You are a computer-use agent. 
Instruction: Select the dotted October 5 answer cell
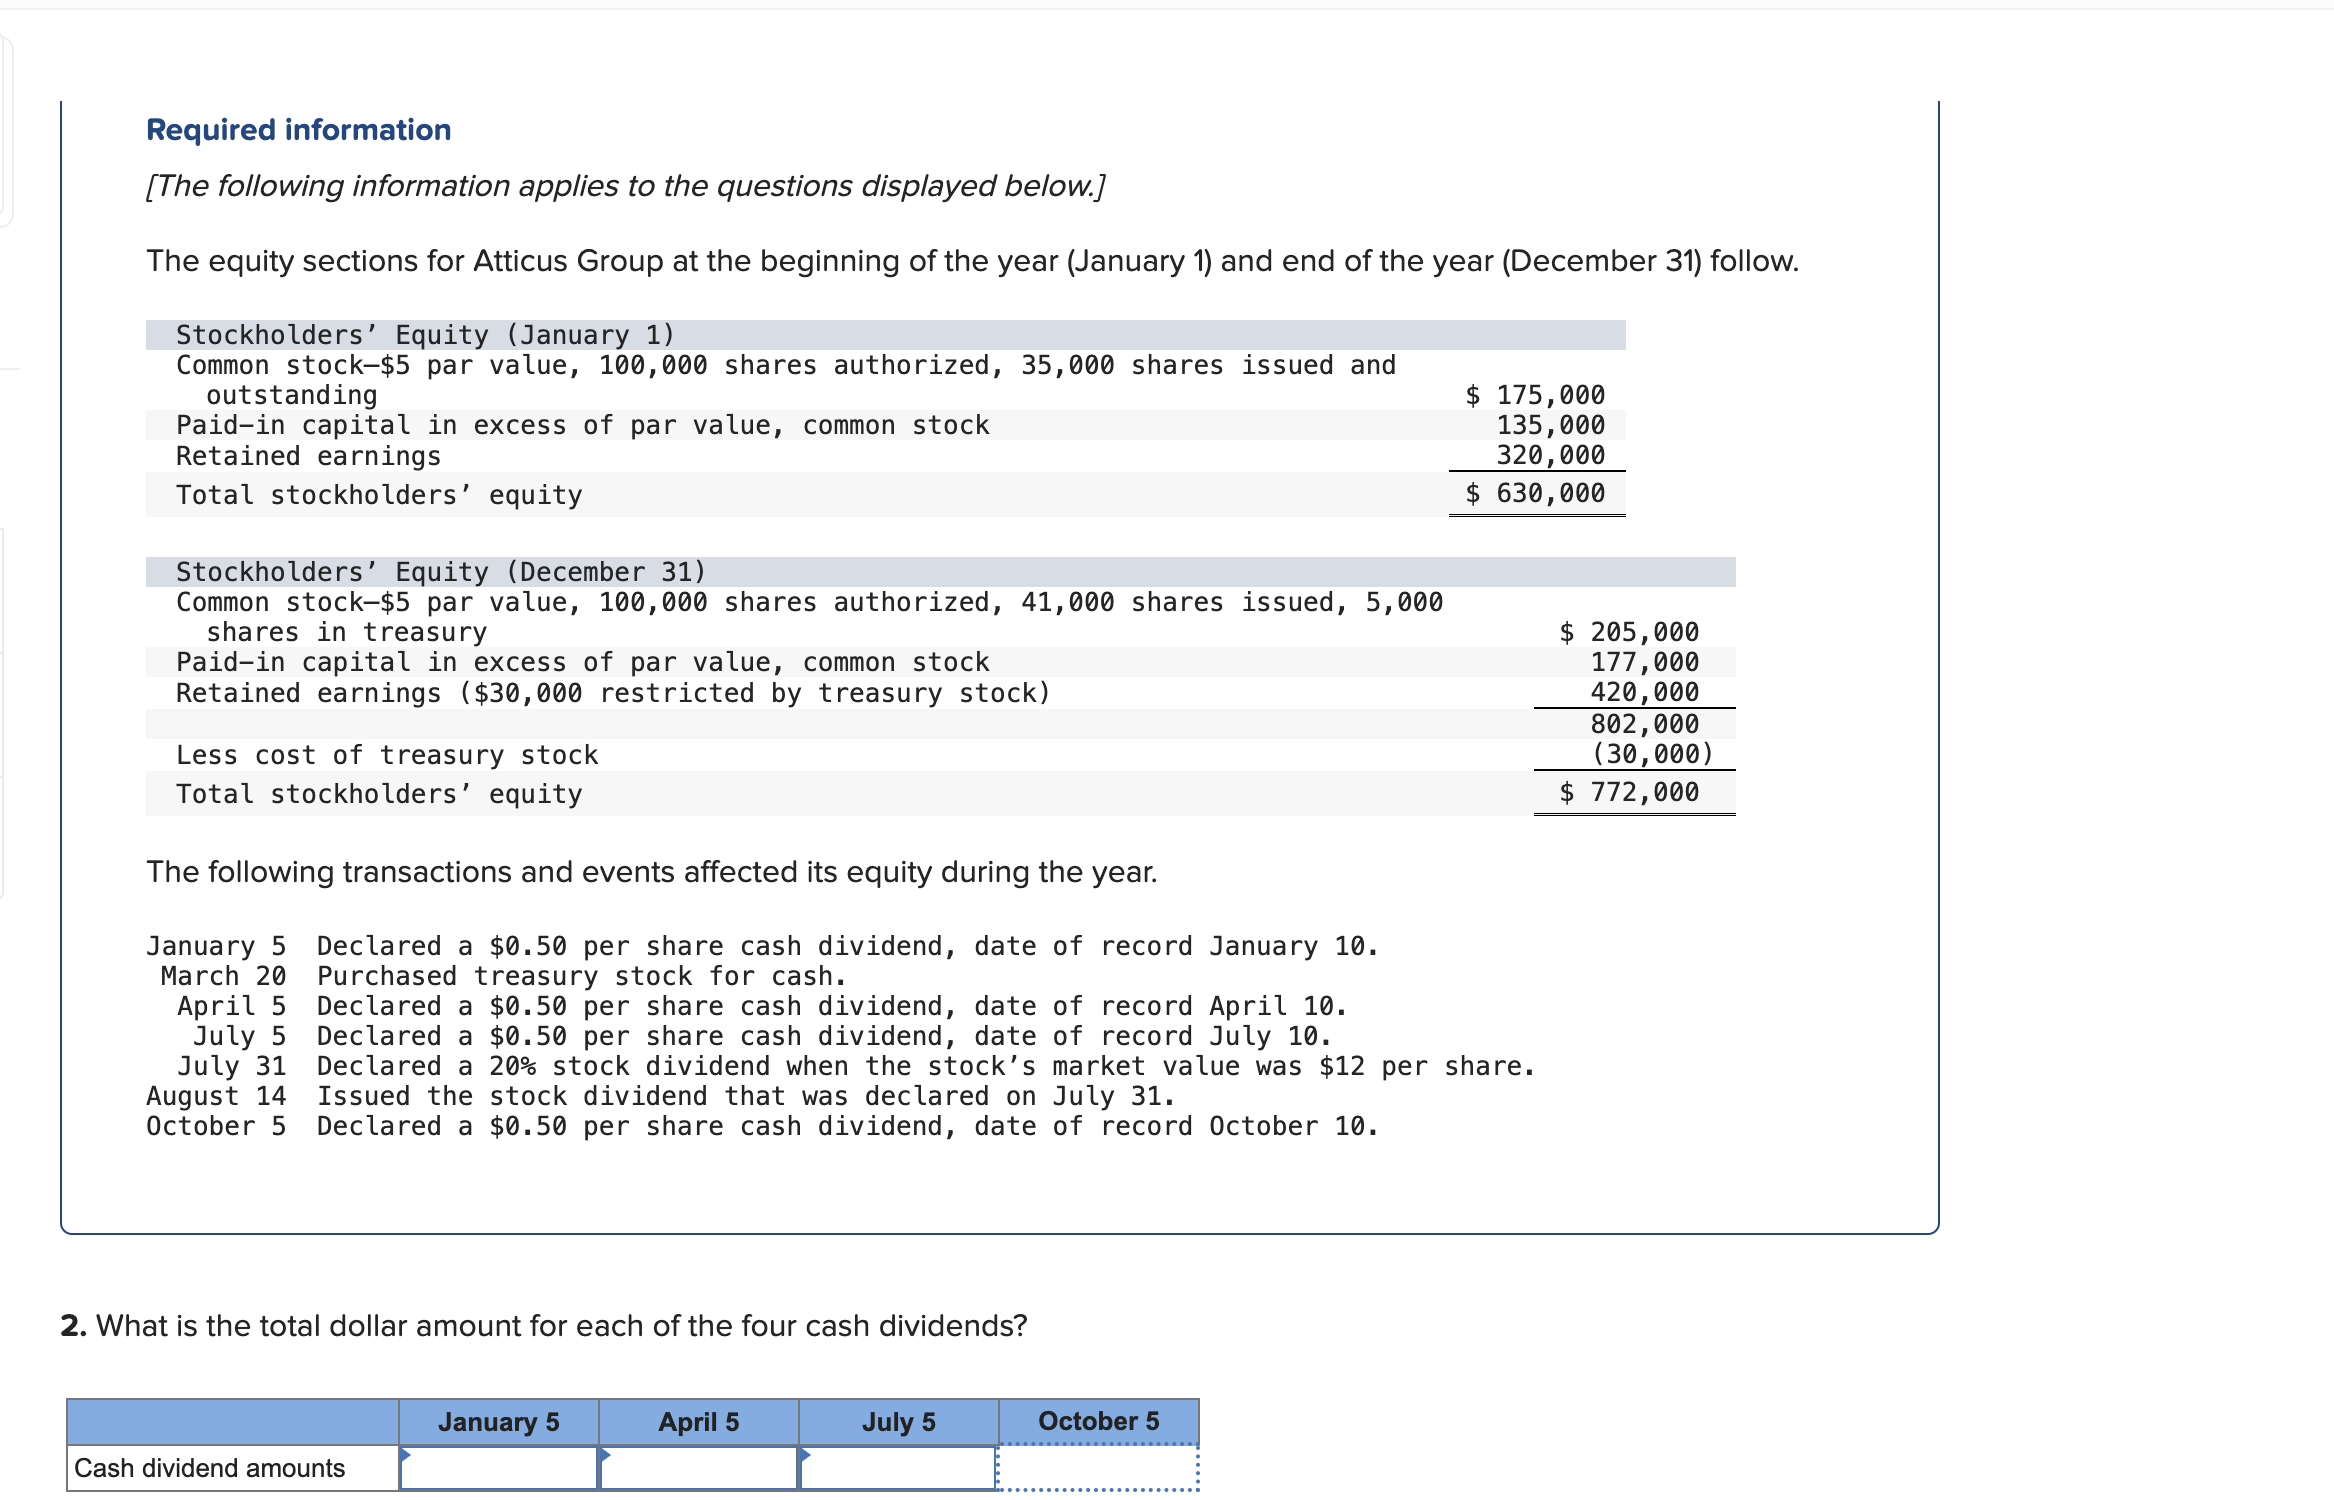tap(1098, 1468)
